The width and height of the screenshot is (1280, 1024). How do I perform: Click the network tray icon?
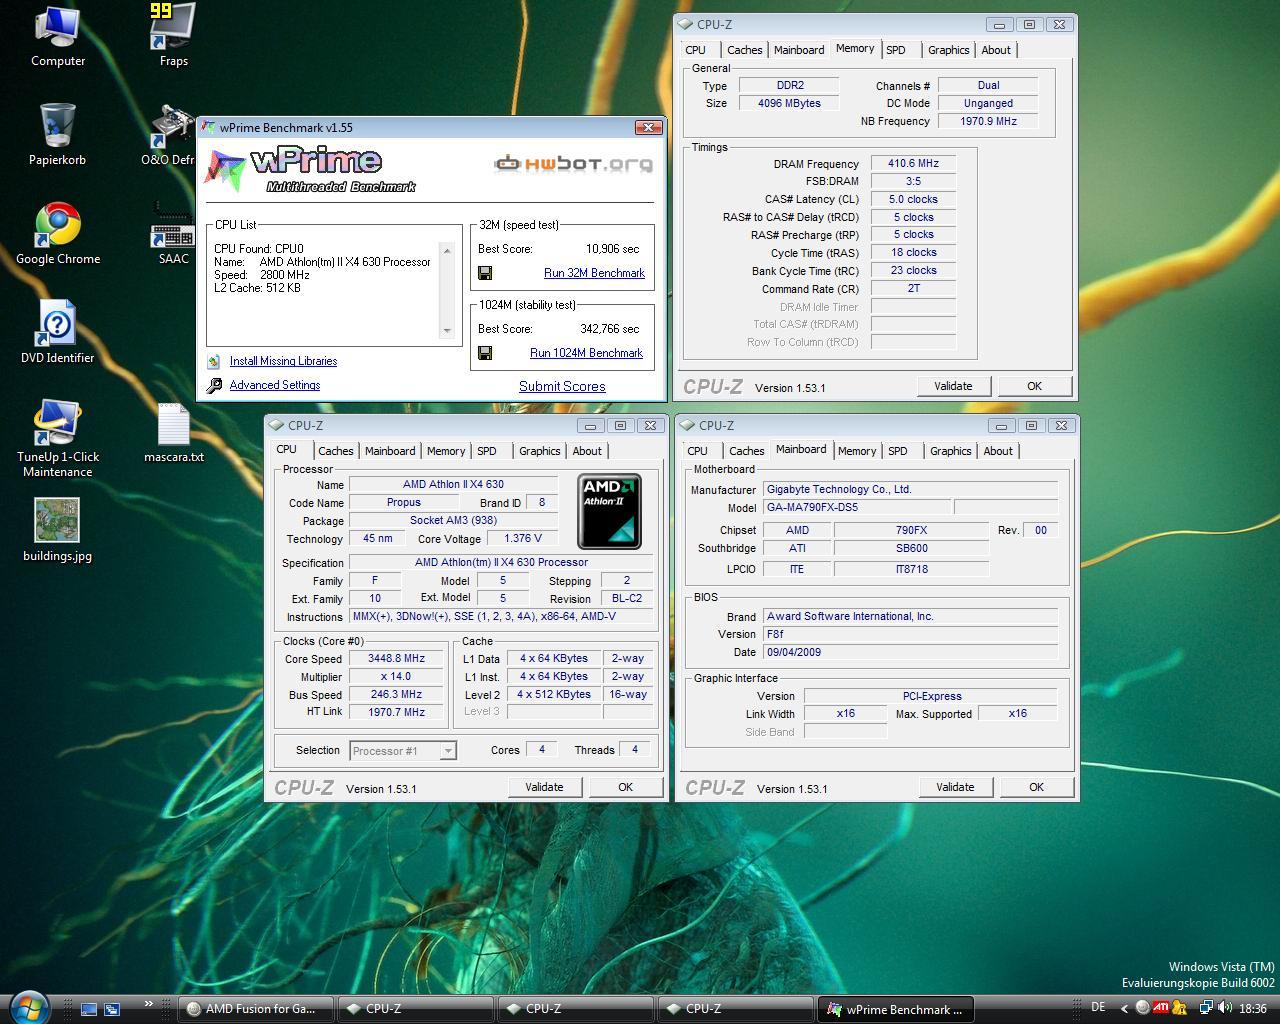(1207, 1009)
